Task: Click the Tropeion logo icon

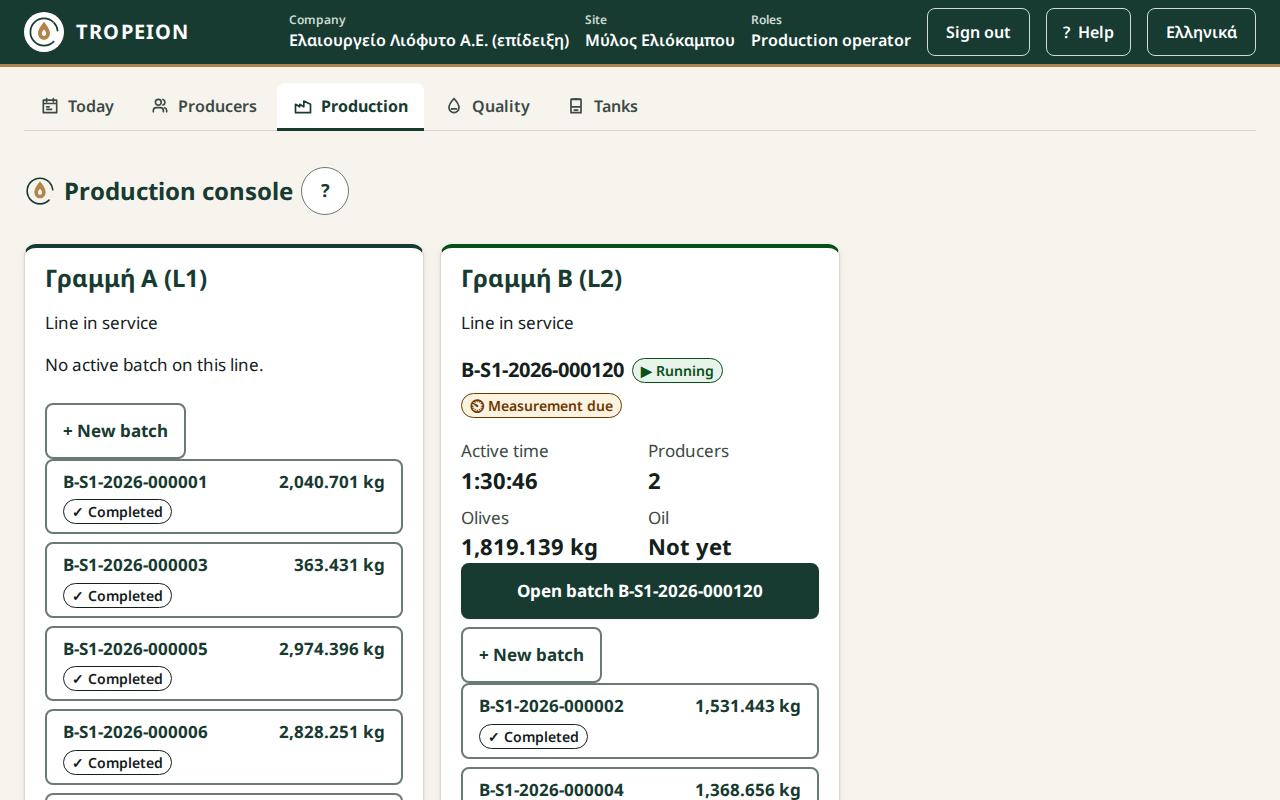Action: tap(43, 32)
